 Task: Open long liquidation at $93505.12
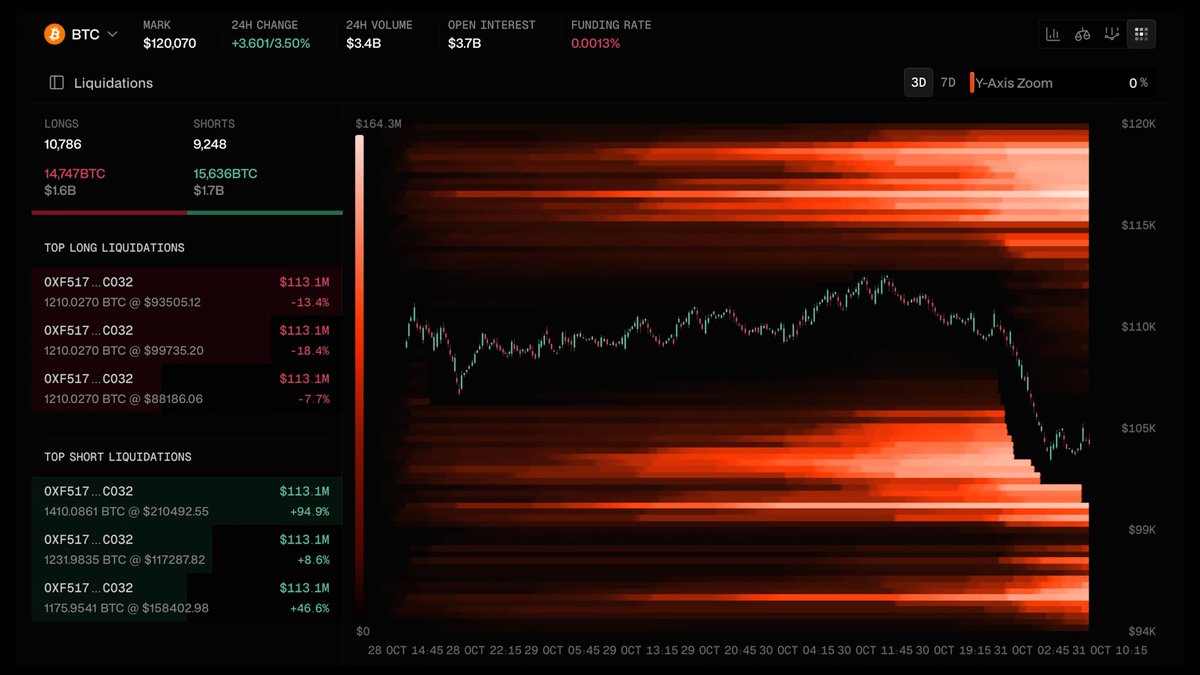tap(187, 292)
